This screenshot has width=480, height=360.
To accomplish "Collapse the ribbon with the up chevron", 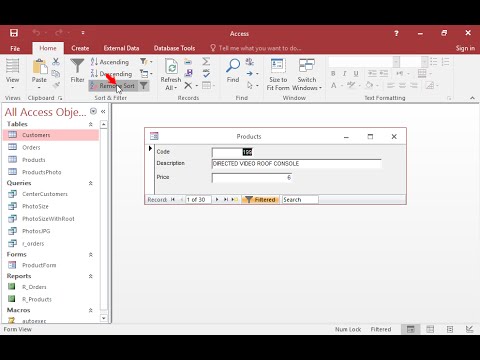I will coord(472,98).
